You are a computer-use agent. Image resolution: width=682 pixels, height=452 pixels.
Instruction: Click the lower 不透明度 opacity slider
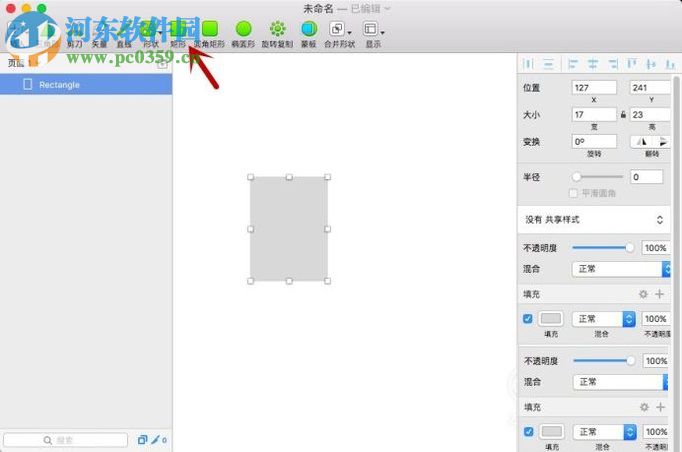pyautogui.click(x=604, y=361)
